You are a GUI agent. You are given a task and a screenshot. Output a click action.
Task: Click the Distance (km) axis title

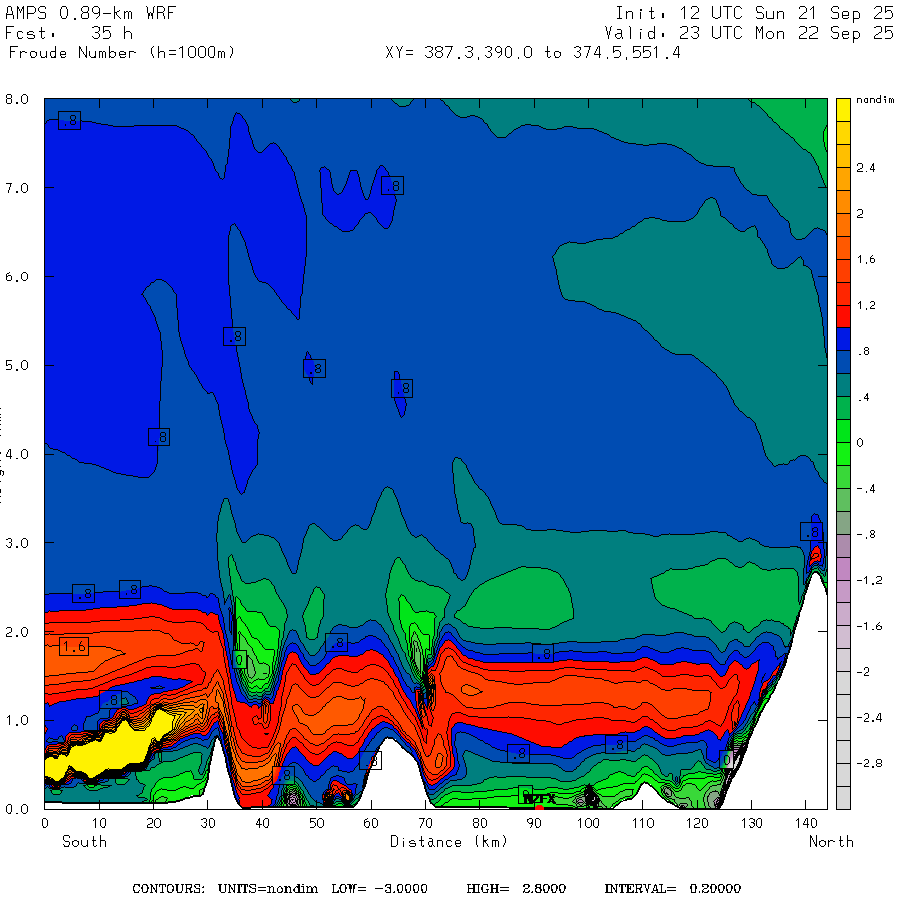[x=448, y=841]
